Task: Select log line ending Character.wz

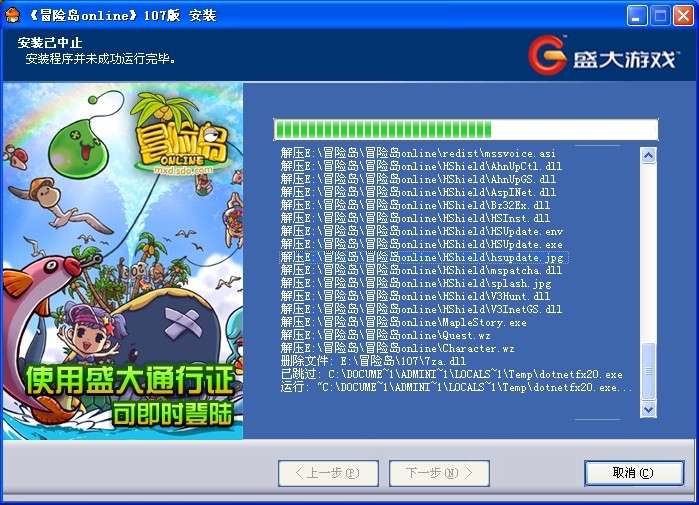Action: click(x=398, y=348)
